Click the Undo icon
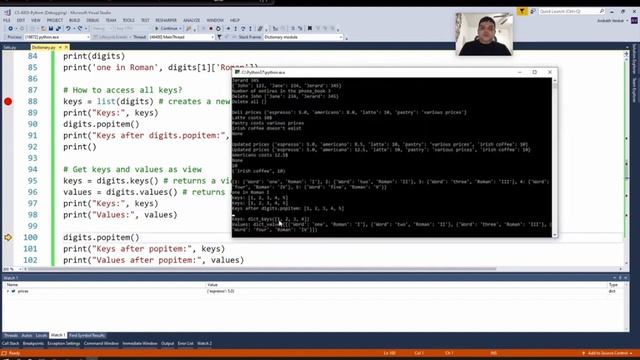Viewport: 640px width, 360px height. pos(68,29)
